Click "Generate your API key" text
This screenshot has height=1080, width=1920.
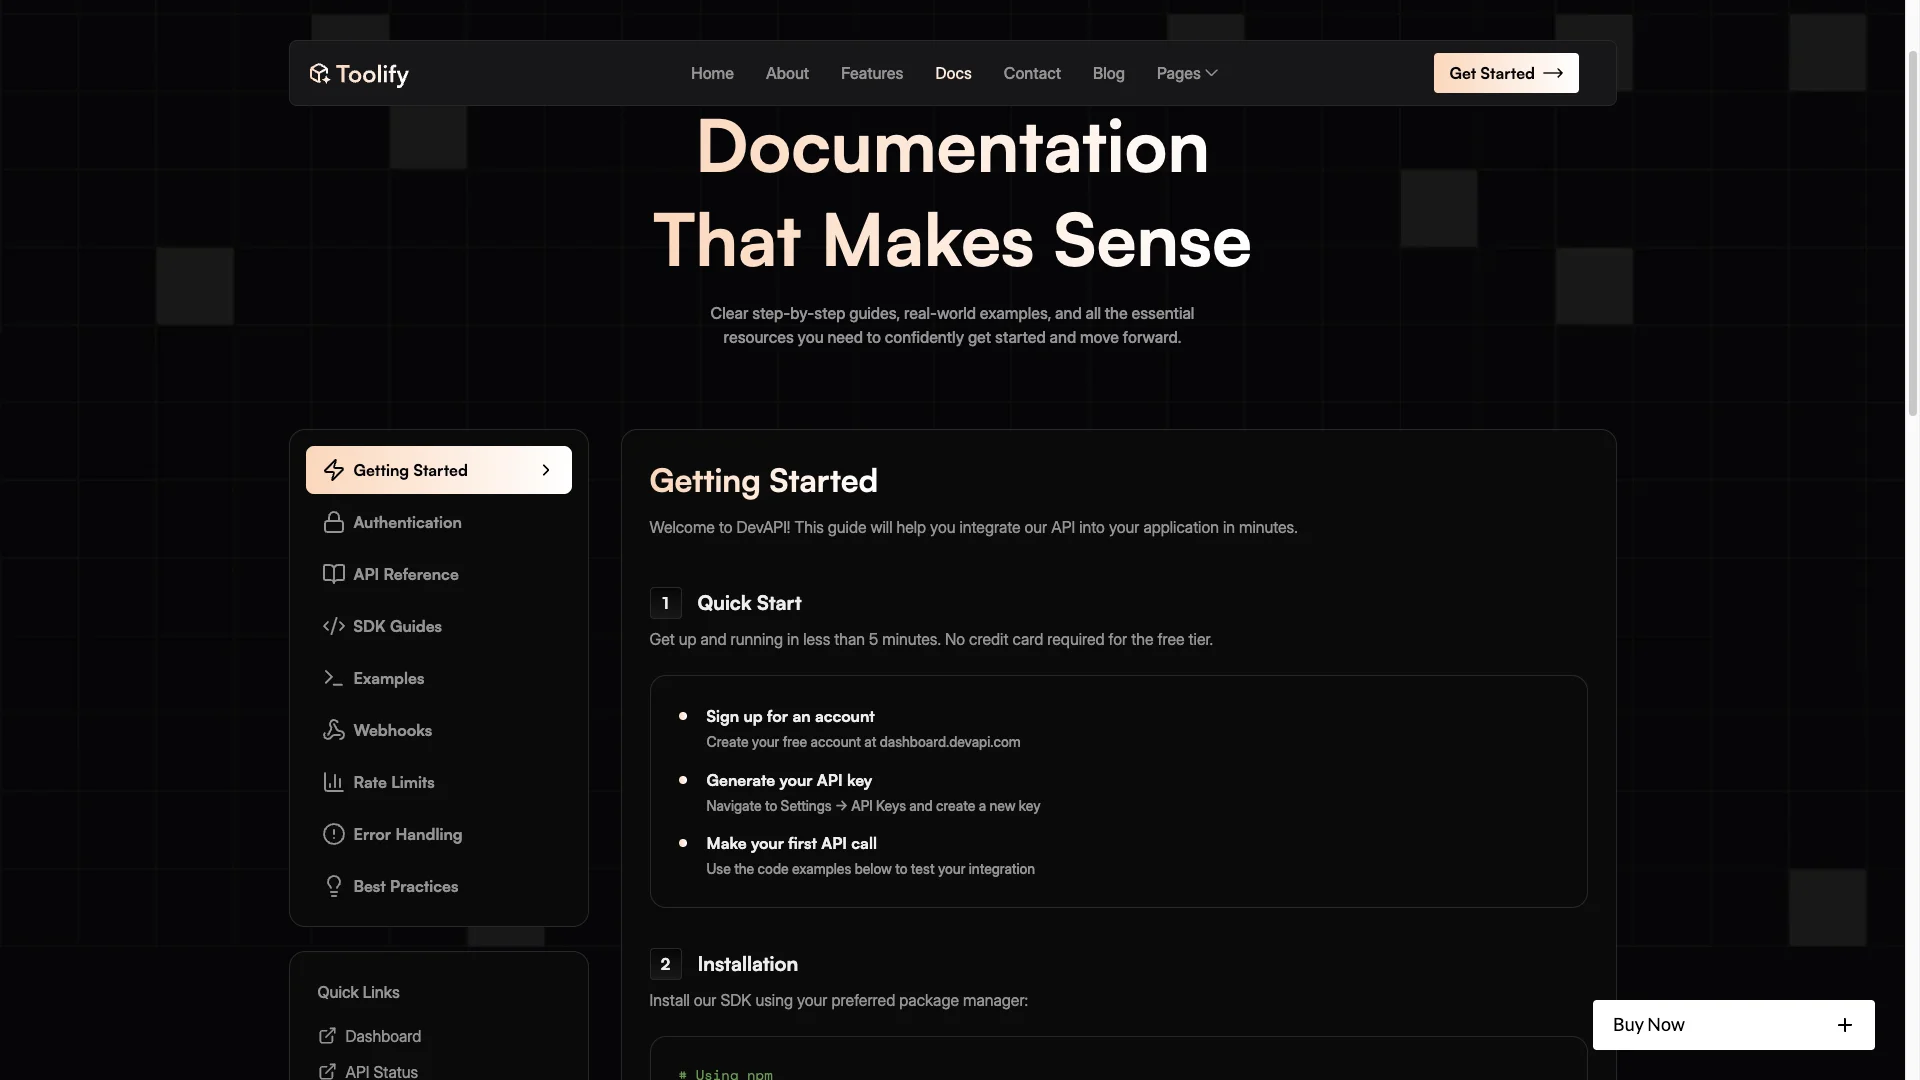coord(789,780)
